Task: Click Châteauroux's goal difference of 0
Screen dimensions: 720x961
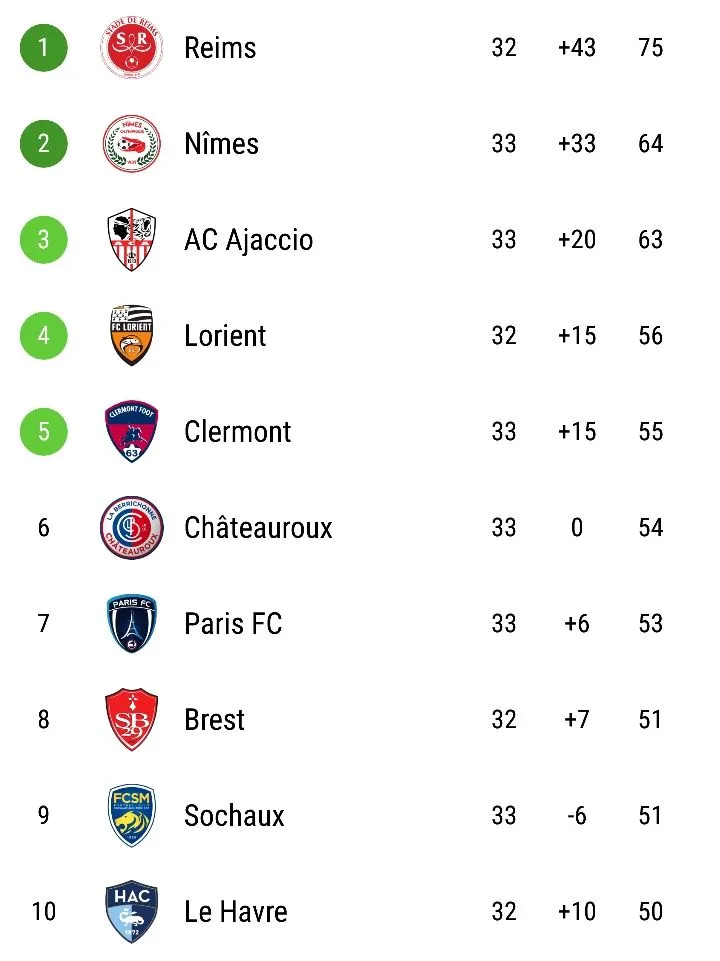Action: 577,528
